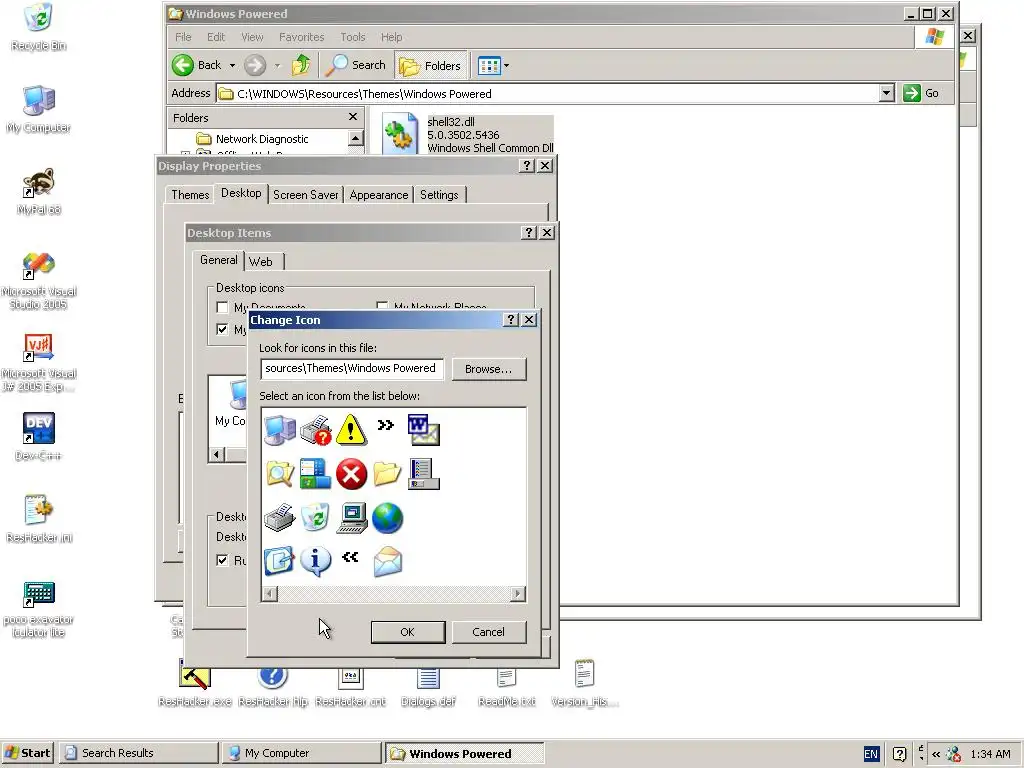Select the recycle bin icon in icon list
This screenshot has width=1024, height=768.
pos(316,518)
